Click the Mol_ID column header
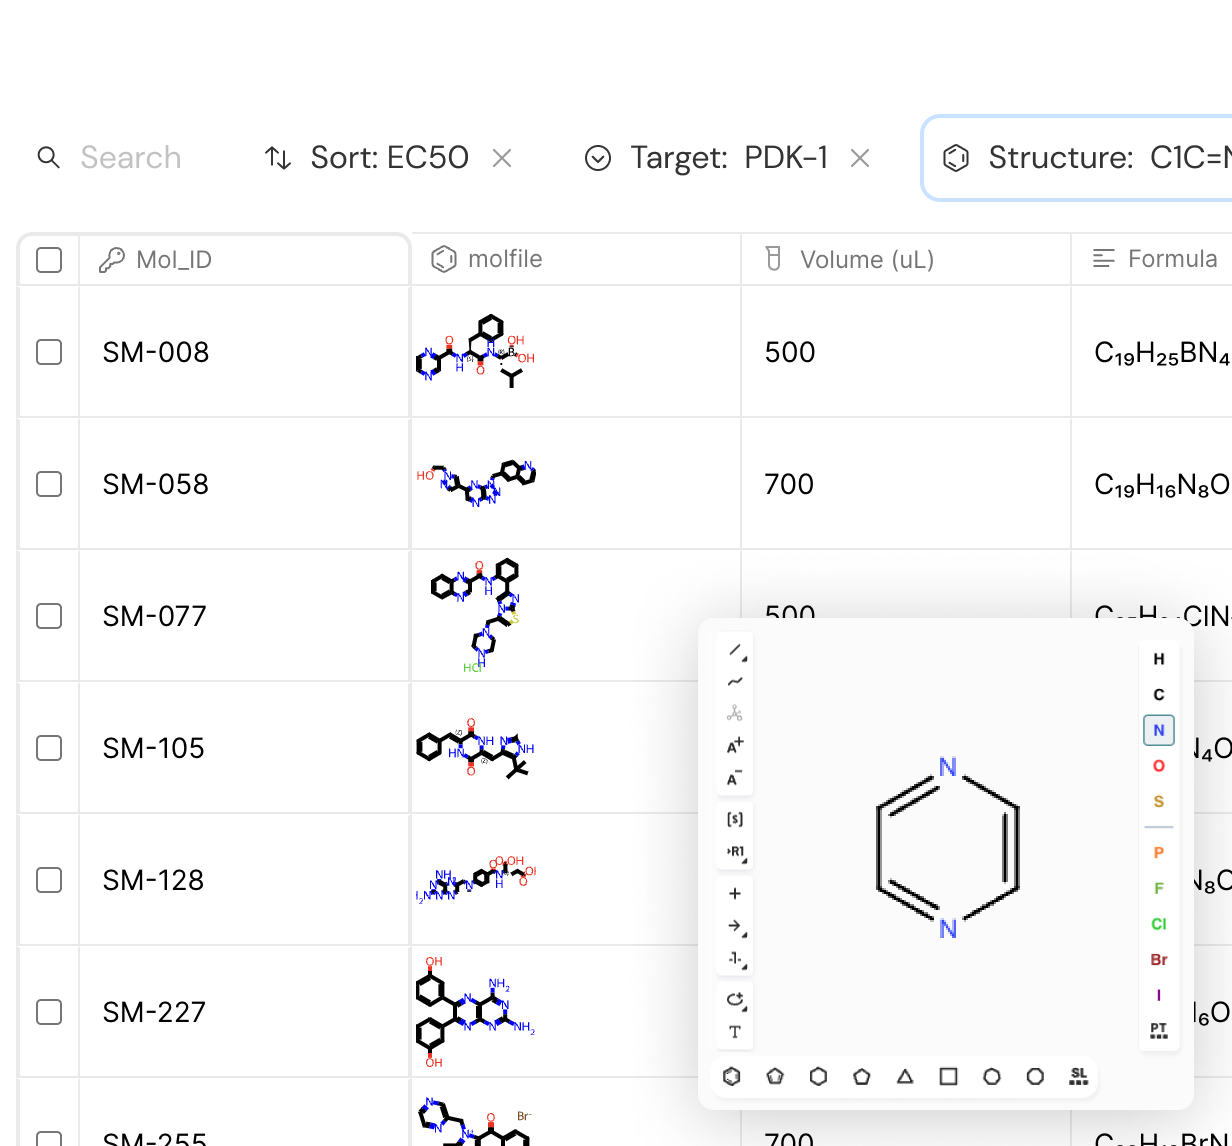The width and height of the screenshot is (1232, 1146). (174, 260)
